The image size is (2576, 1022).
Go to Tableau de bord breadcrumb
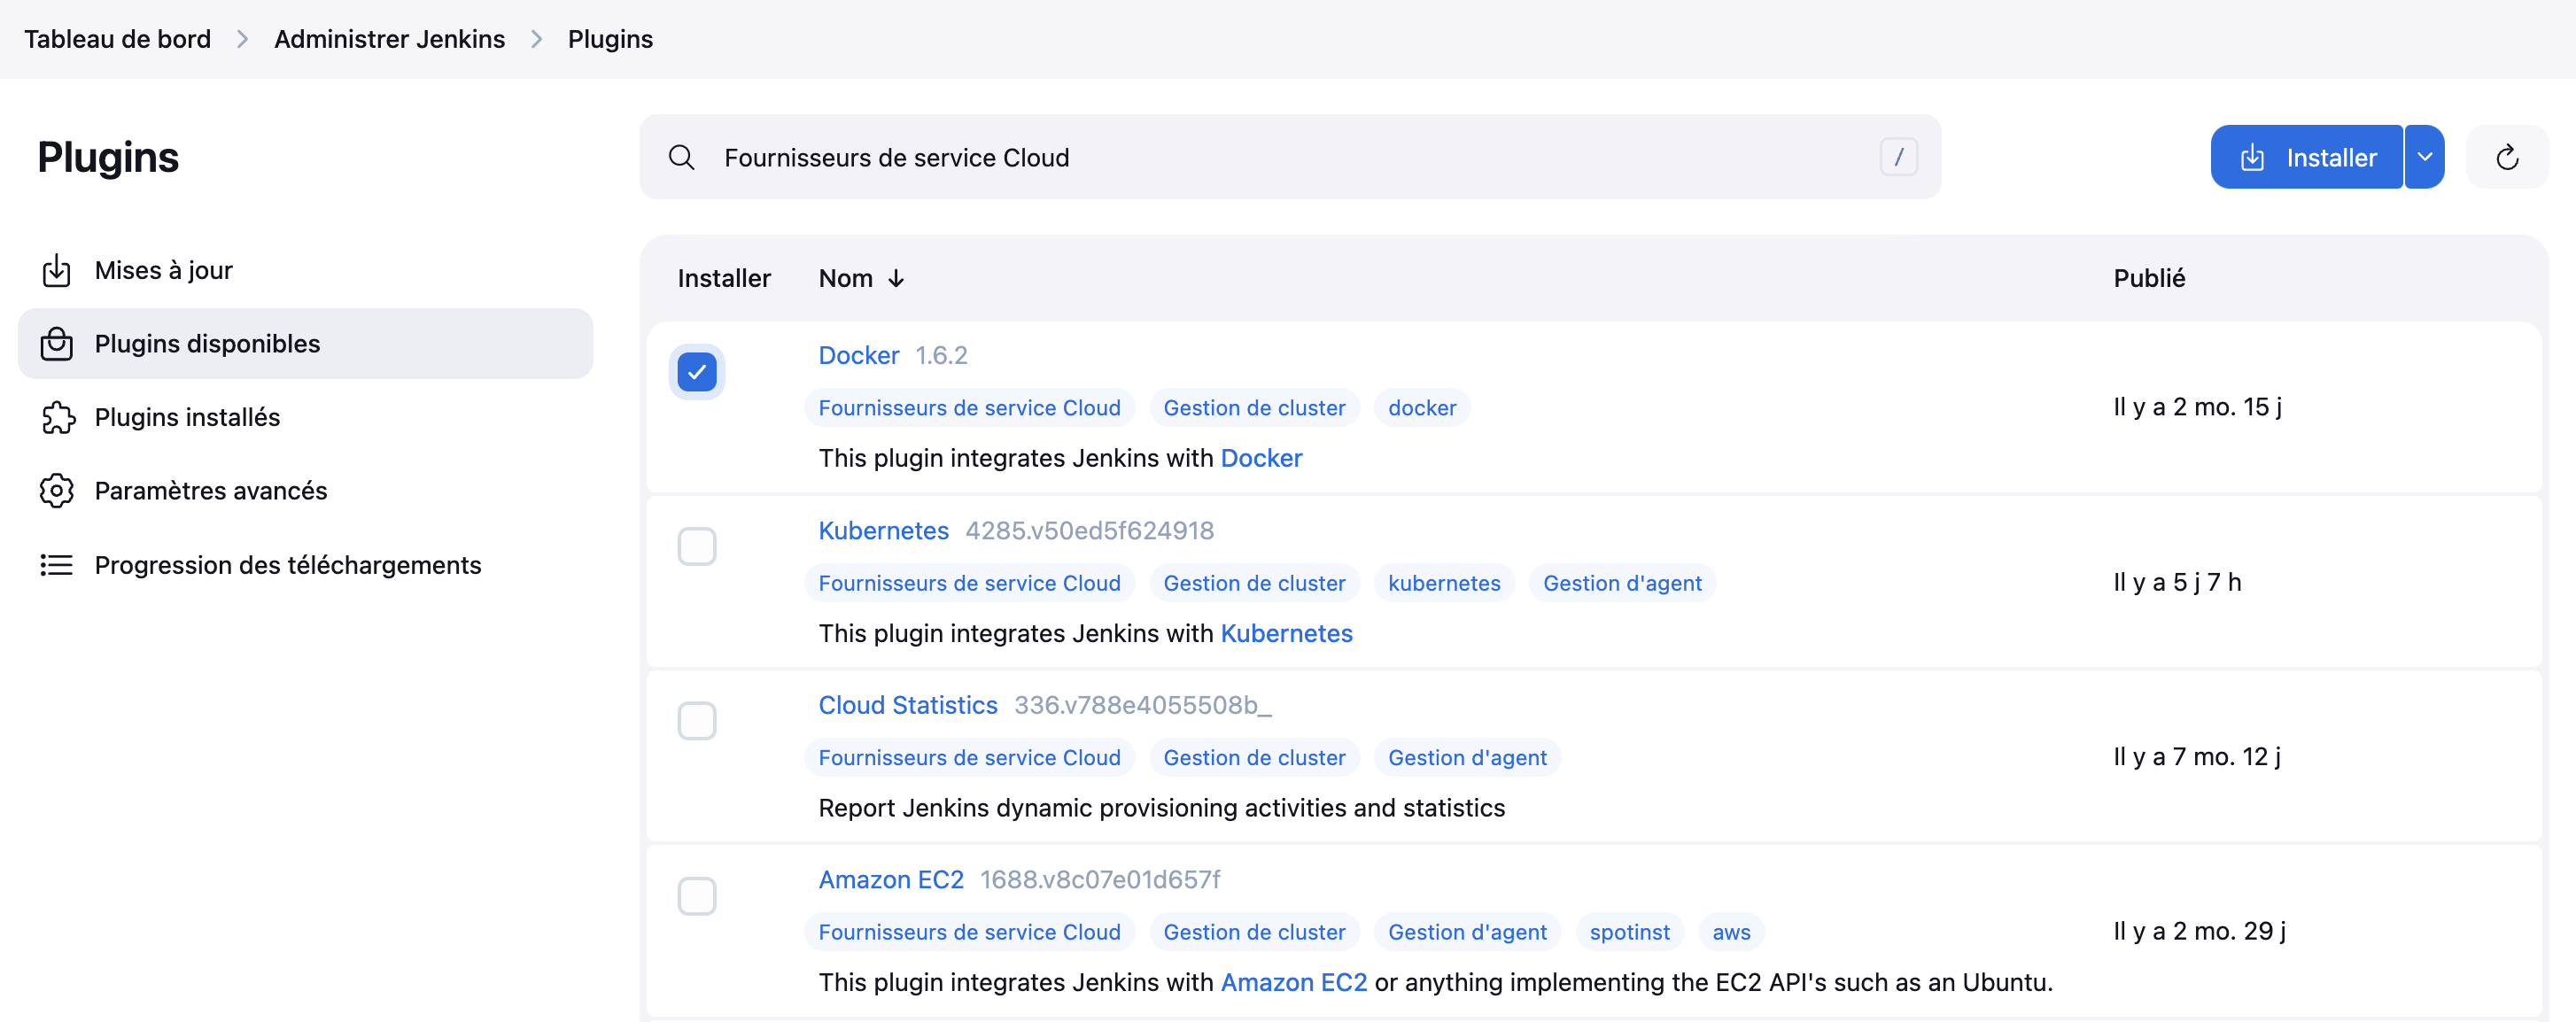[117, 39]
